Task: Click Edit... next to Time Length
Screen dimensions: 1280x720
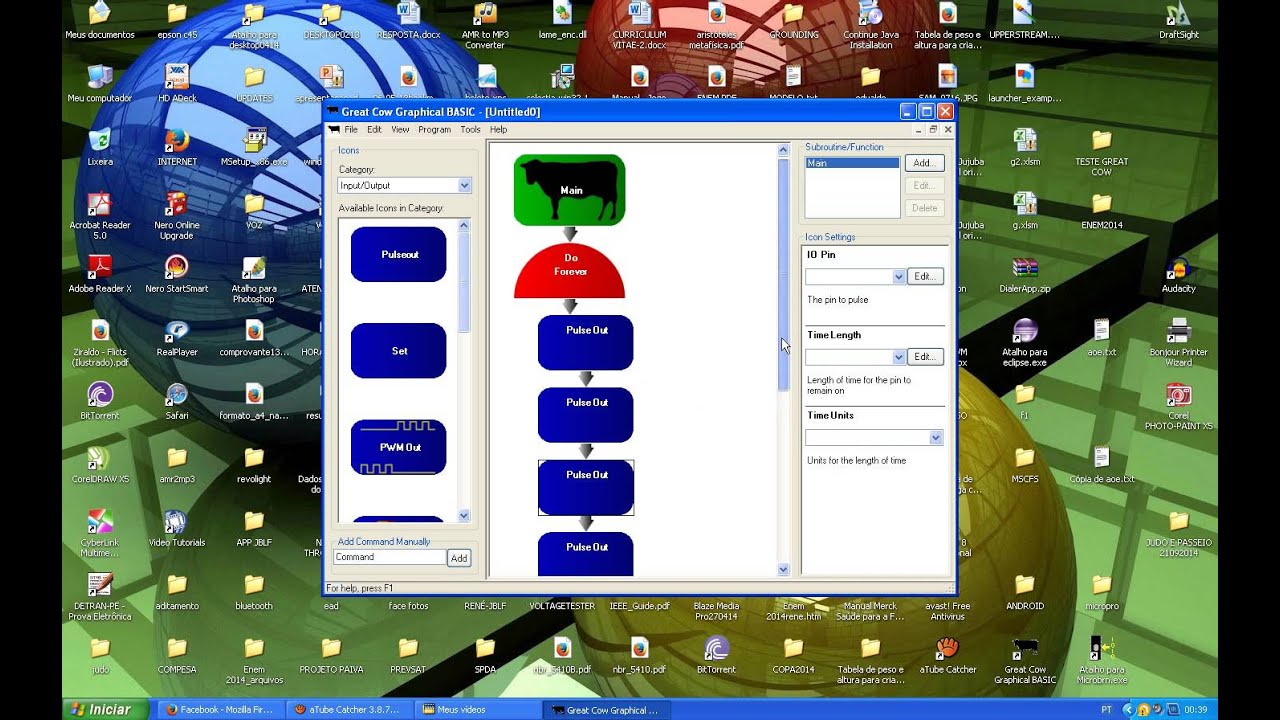Action: [x=925, y=357]
